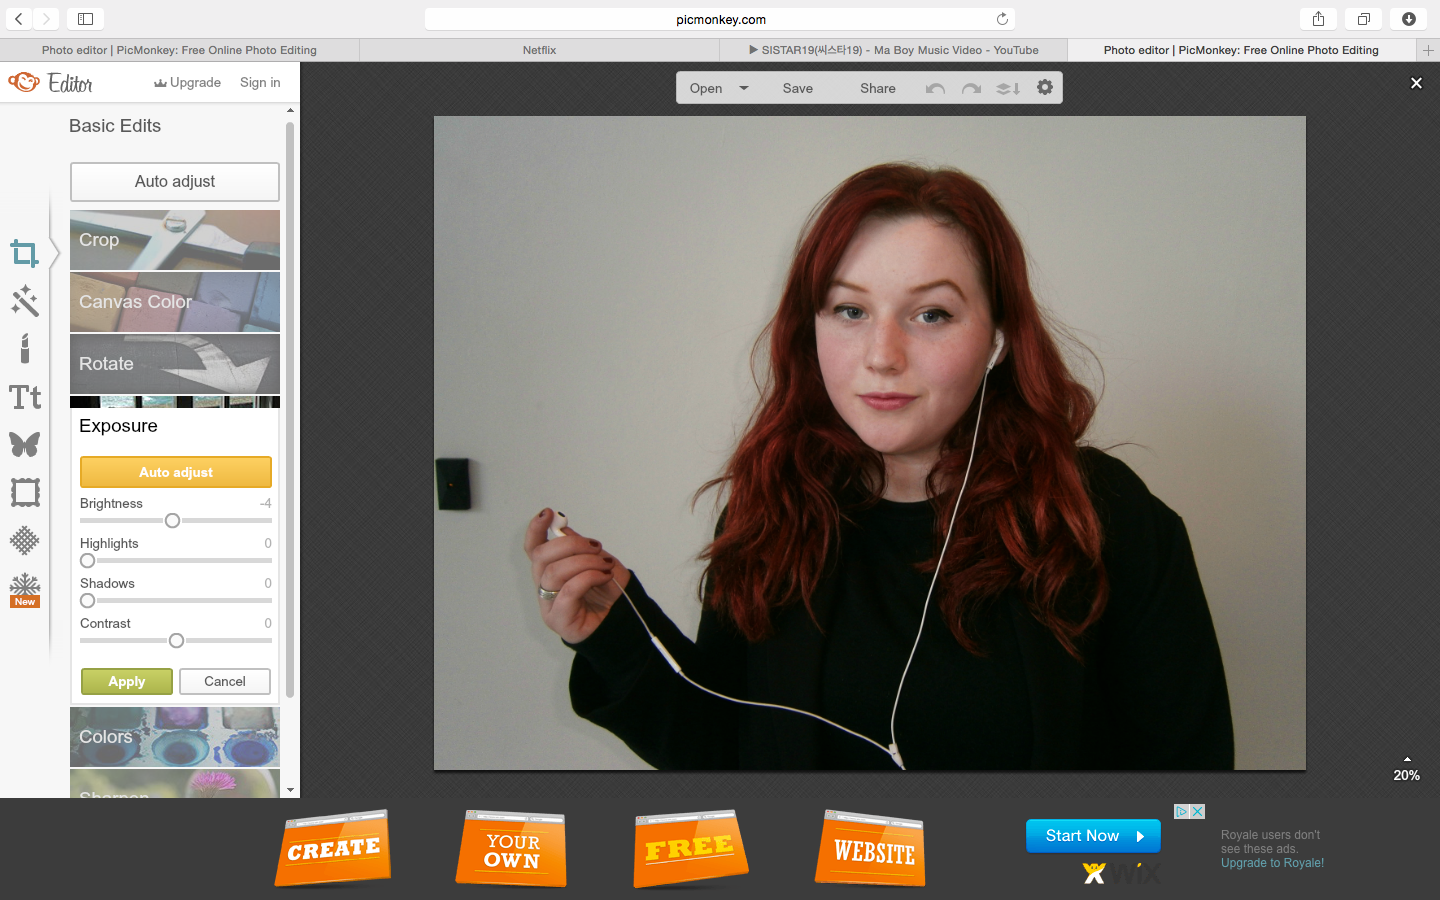Open the Textures crosshatch icon panel
1440x900 pixels.
25,540
